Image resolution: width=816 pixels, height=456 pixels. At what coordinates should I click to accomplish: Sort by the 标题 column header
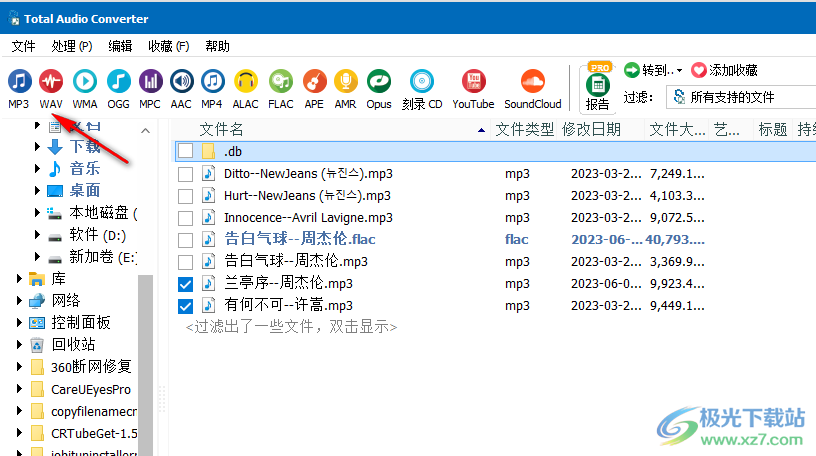773,130
